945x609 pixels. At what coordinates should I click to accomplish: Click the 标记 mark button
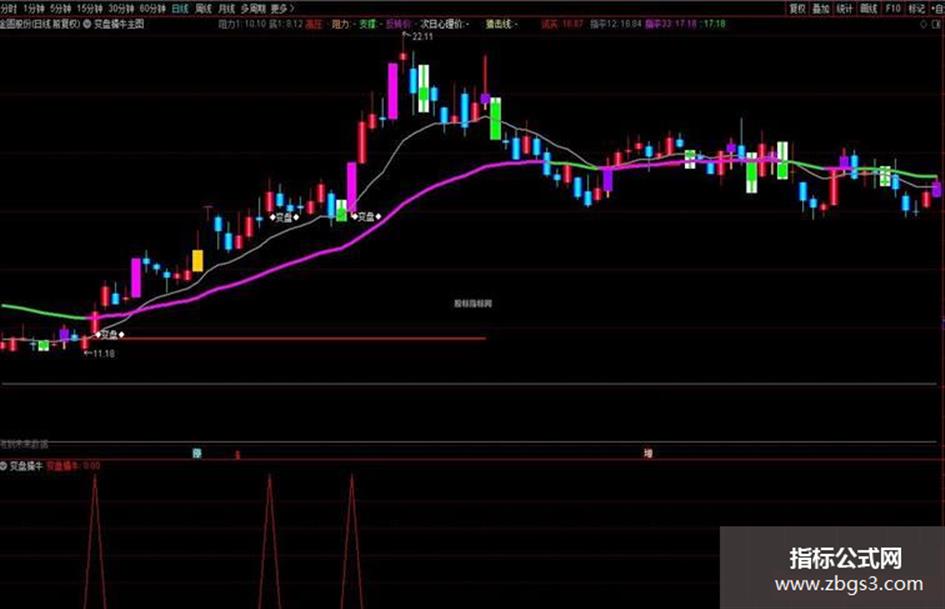tap(916, 8)
